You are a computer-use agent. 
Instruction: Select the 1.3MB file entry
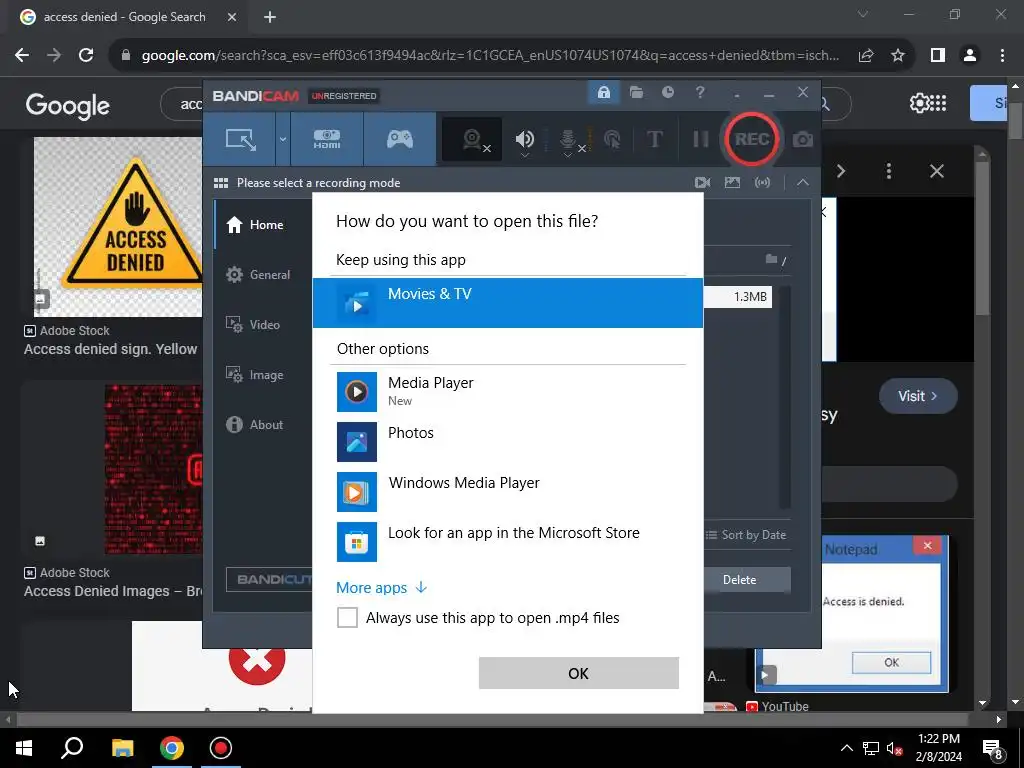click(x=738, y=296)
